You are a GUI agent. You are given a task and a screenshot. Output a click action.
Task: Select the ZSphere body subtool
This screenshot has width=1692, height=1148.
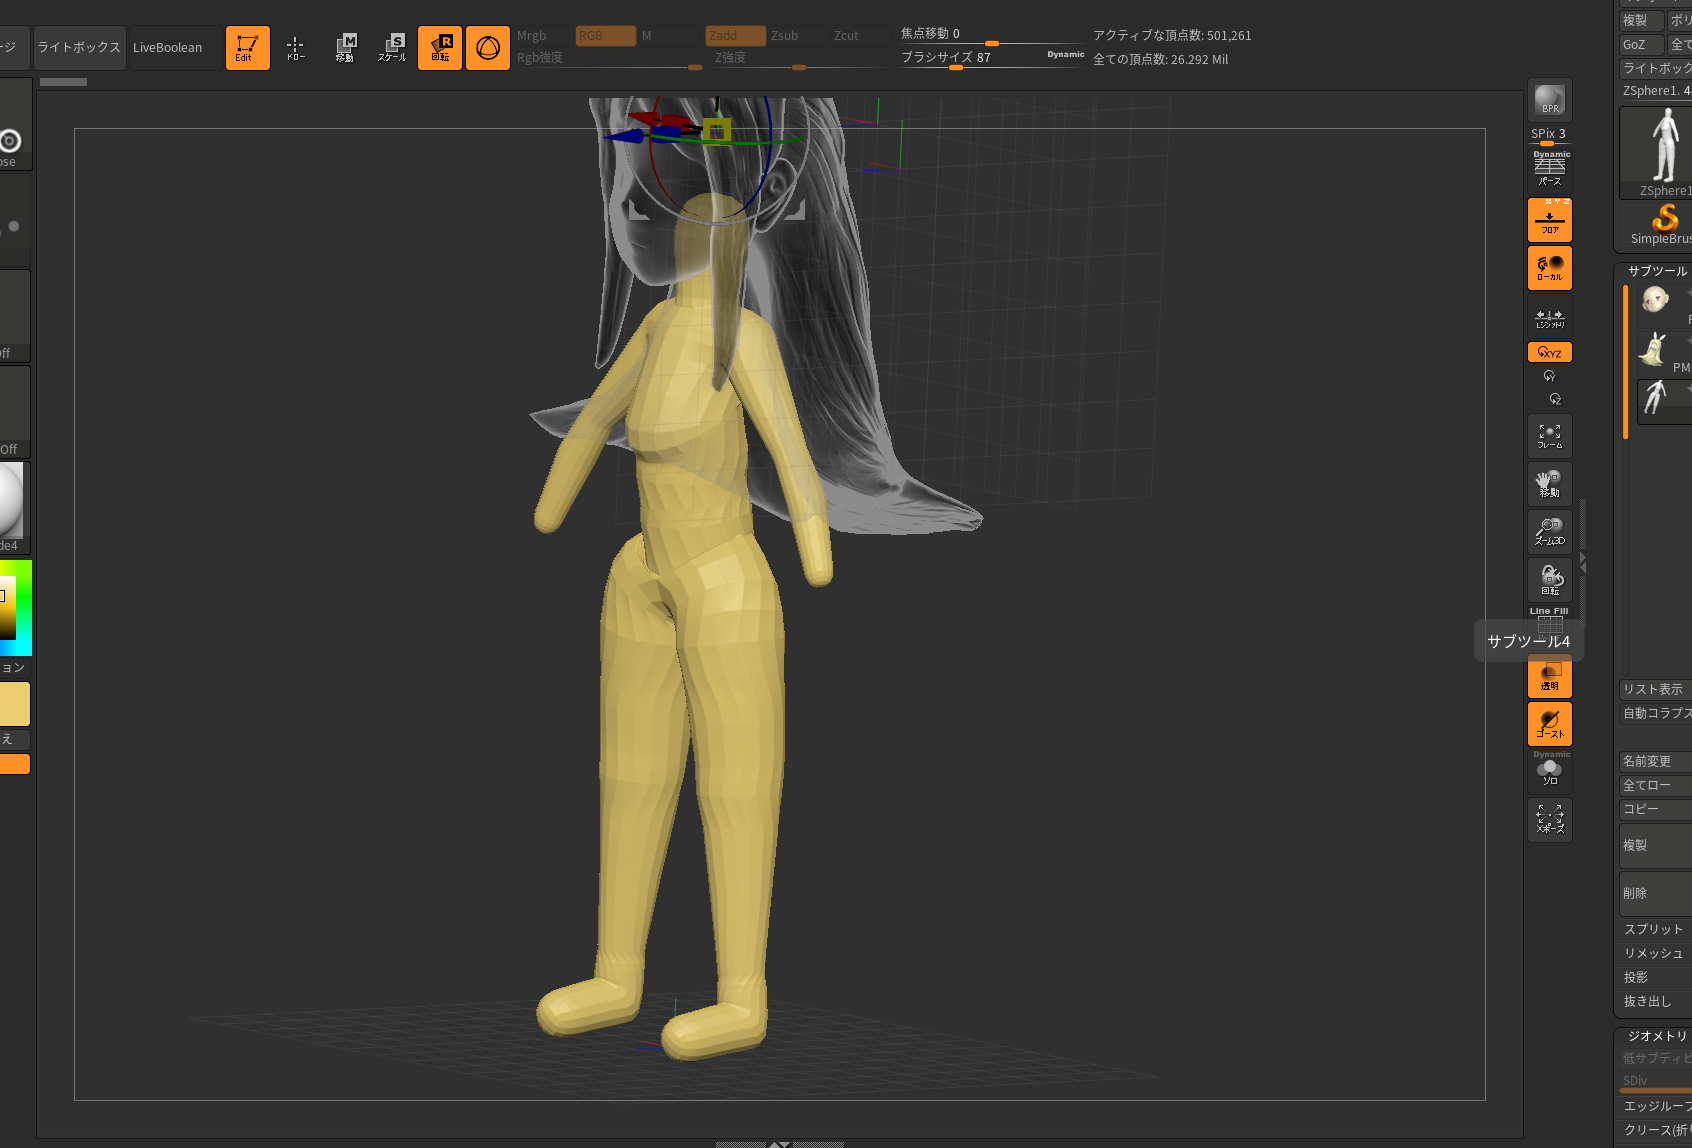point(1664,400)
